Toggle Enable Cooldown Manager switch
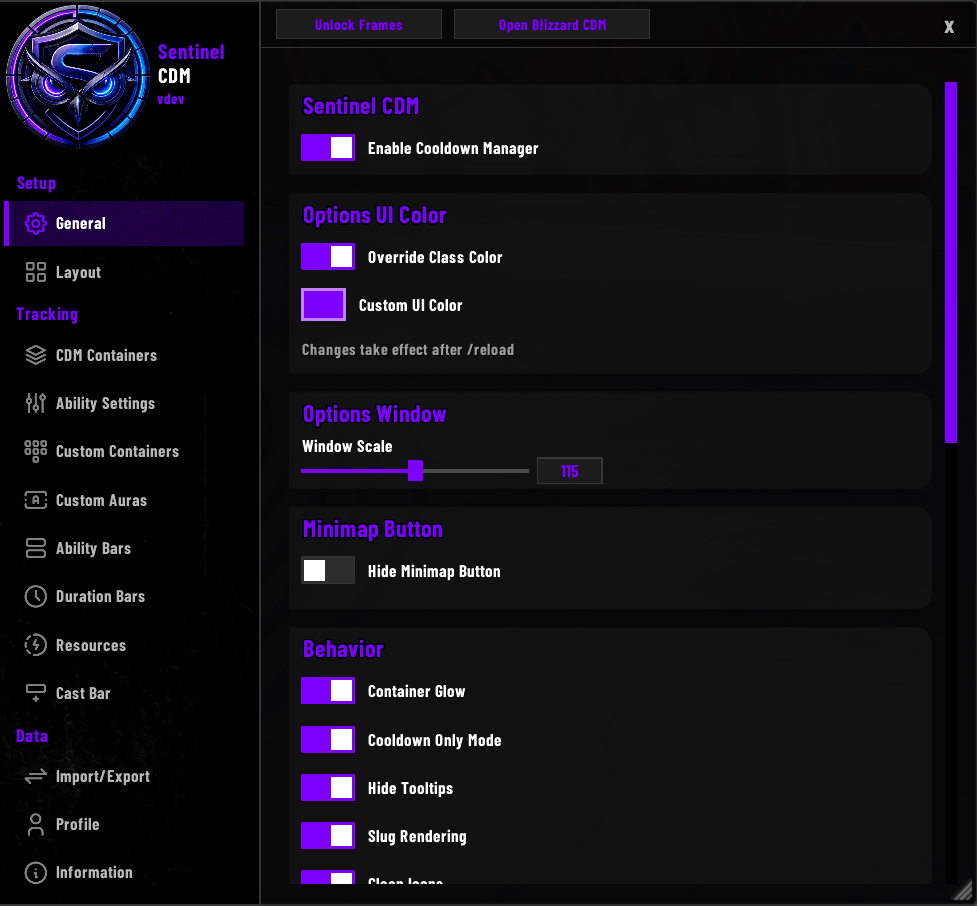 328,148
